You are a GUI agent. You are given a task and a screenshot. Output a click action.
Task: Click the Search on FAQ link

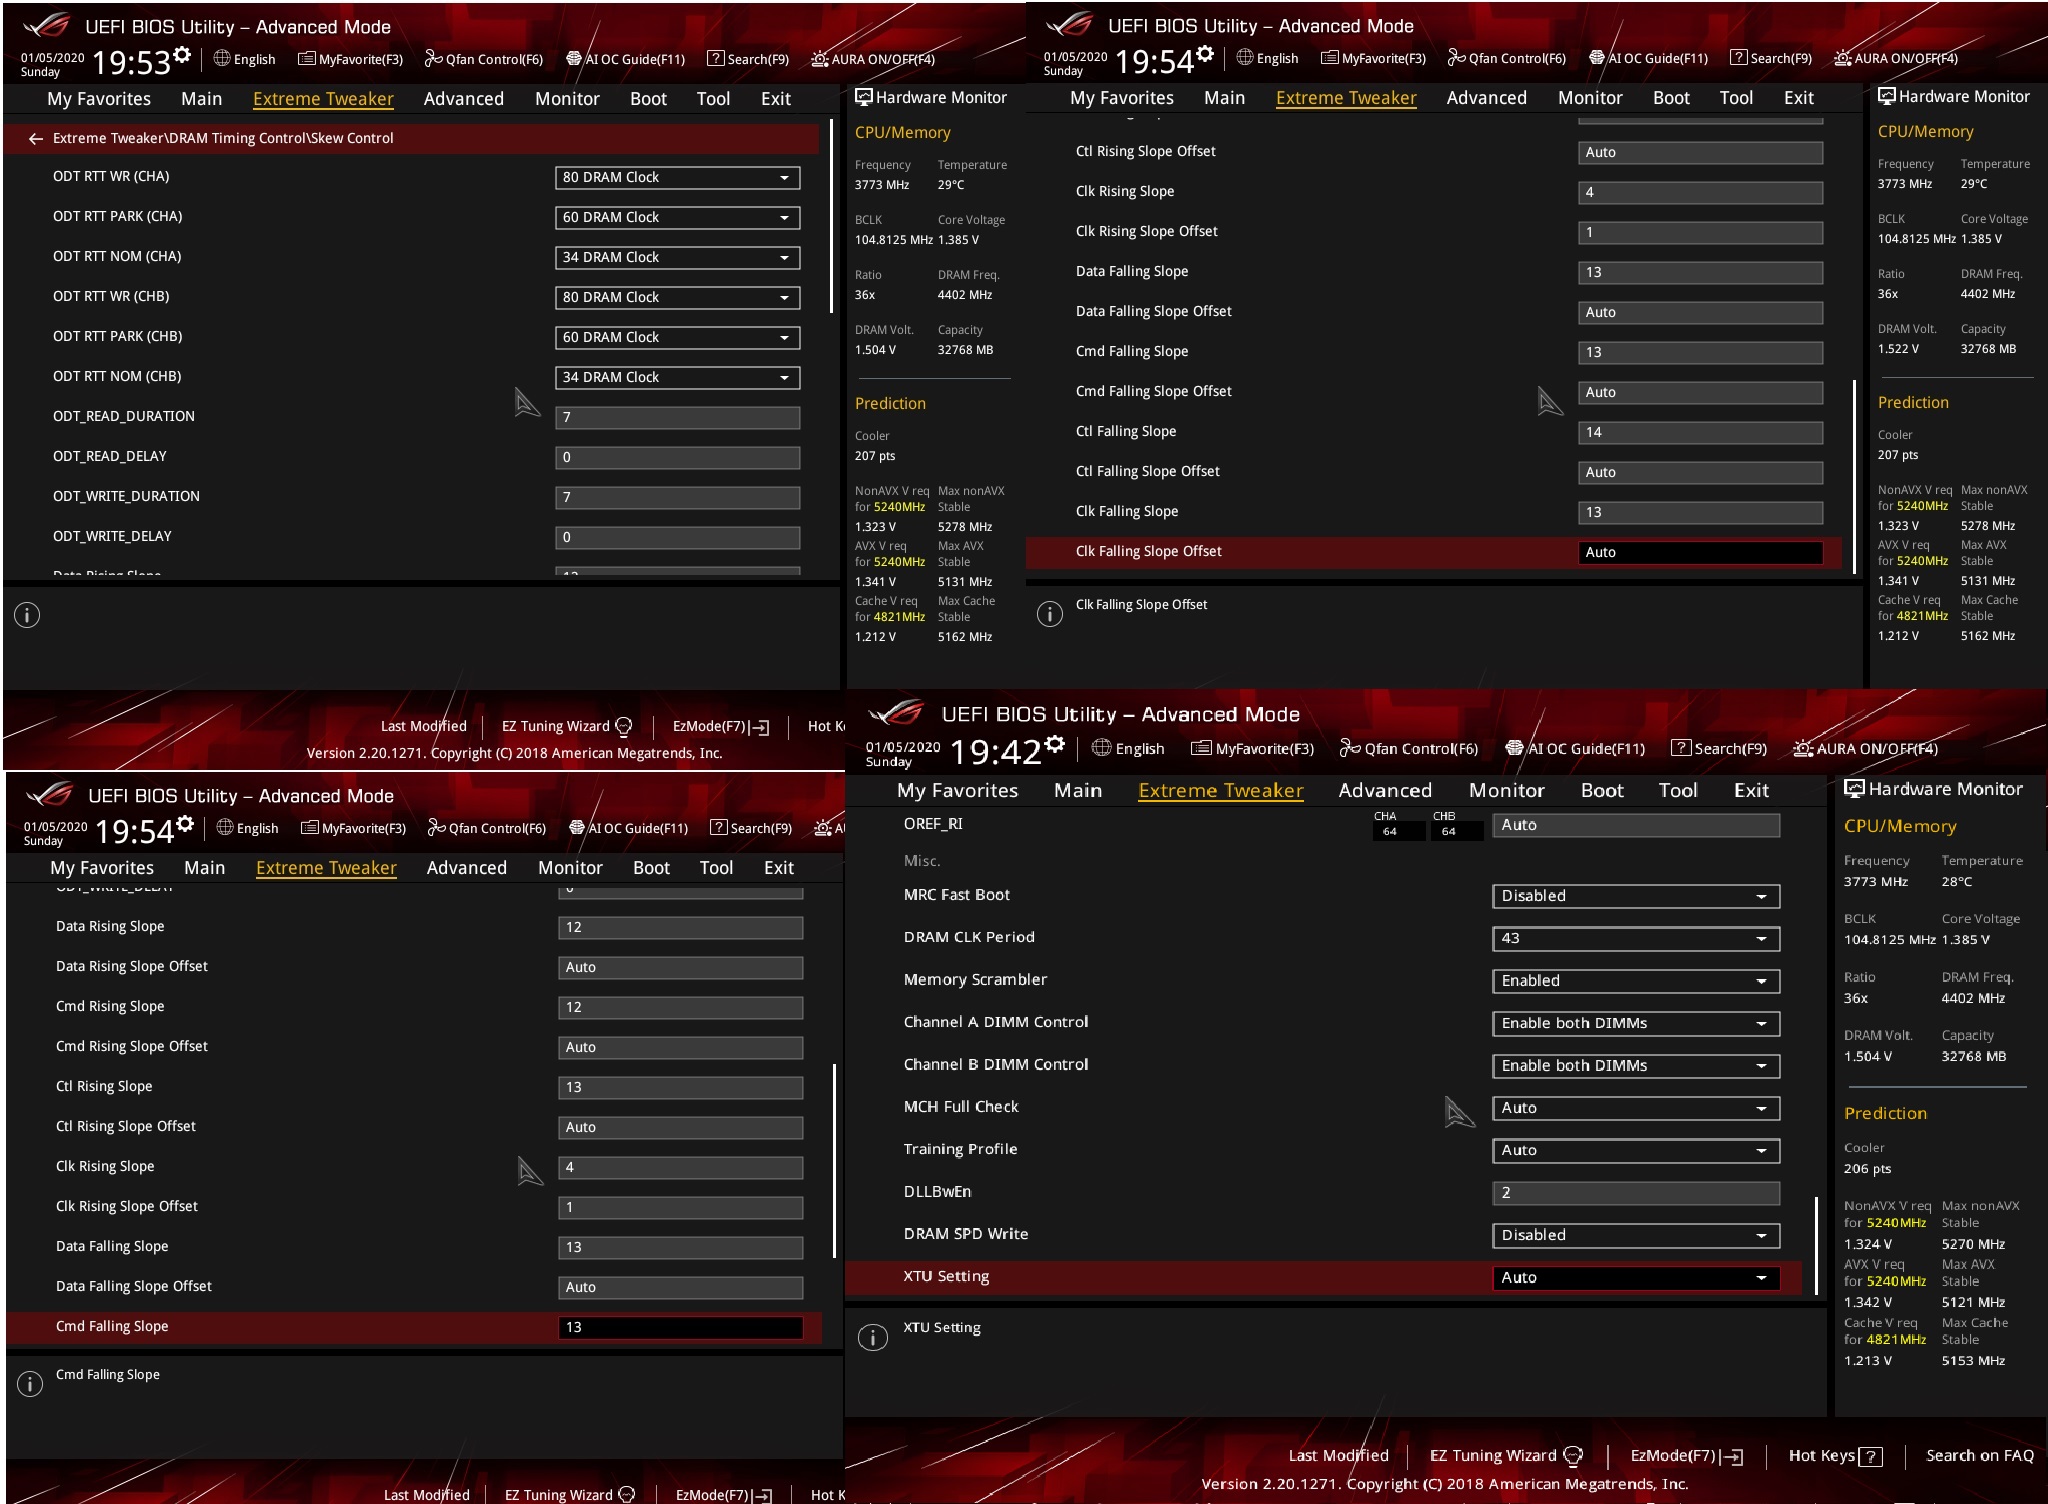(x=1979, y=1456)
